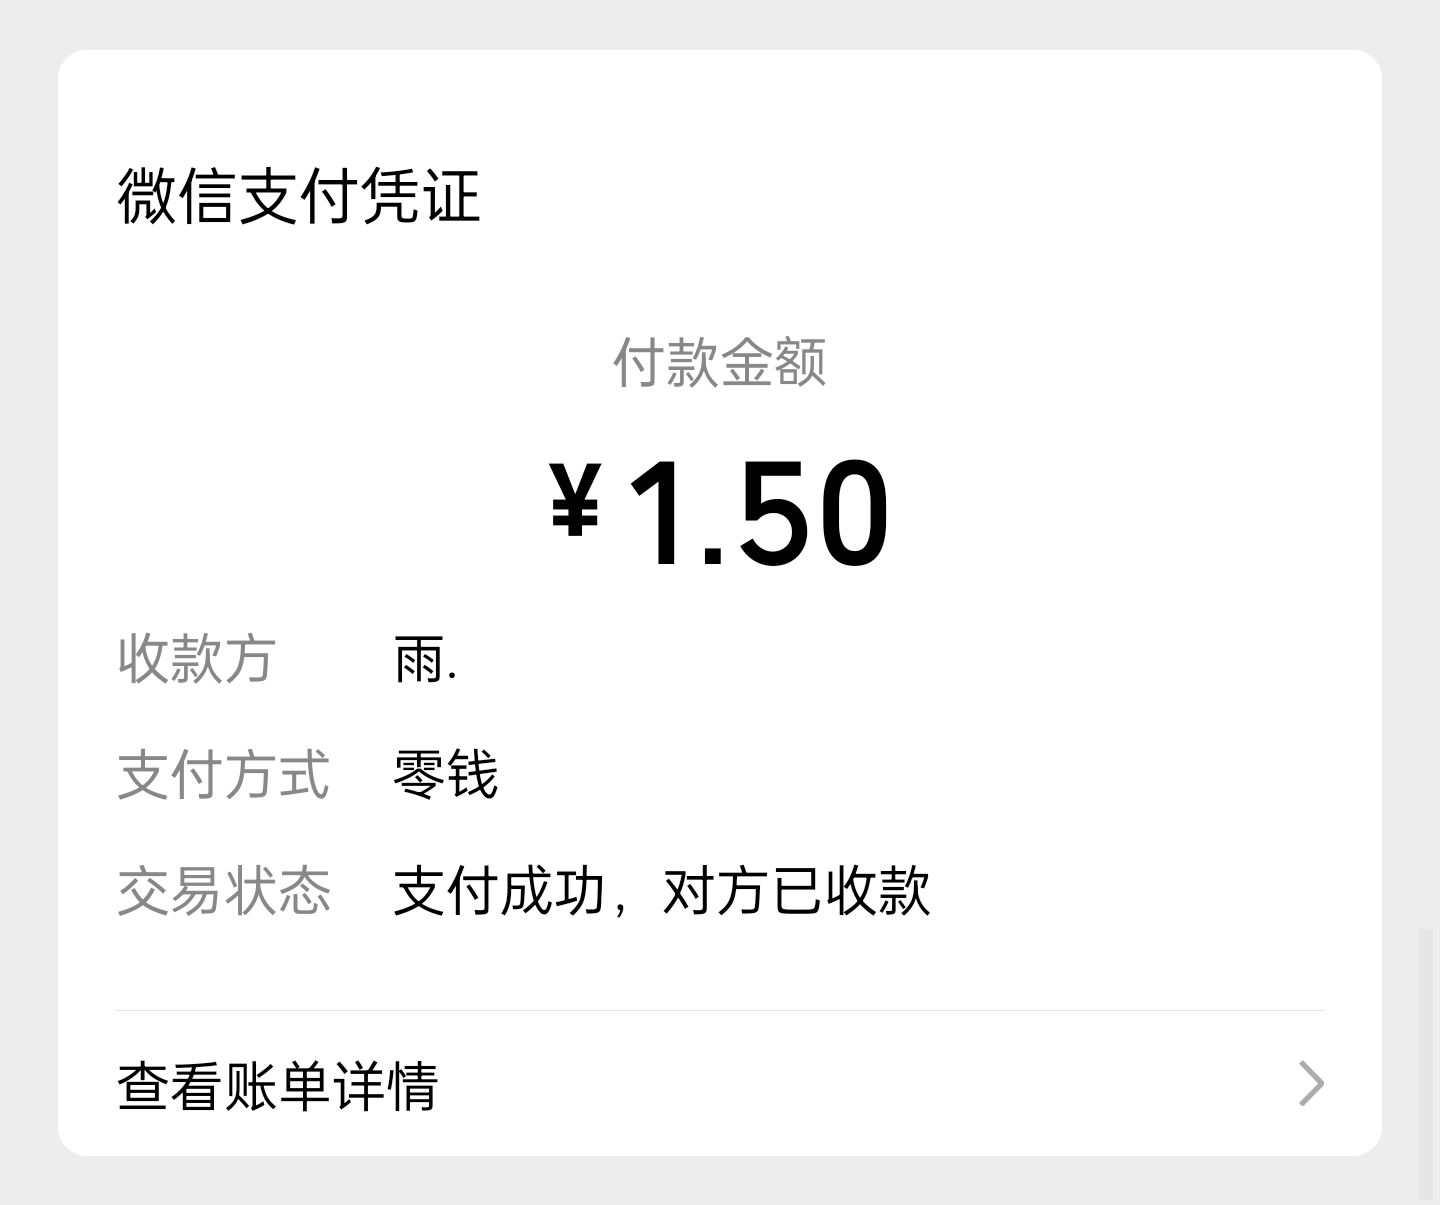Viewport: 1440px width, 1205px height.
Task: Select the 微信支付凭证 title text
Action: point(299,196)
